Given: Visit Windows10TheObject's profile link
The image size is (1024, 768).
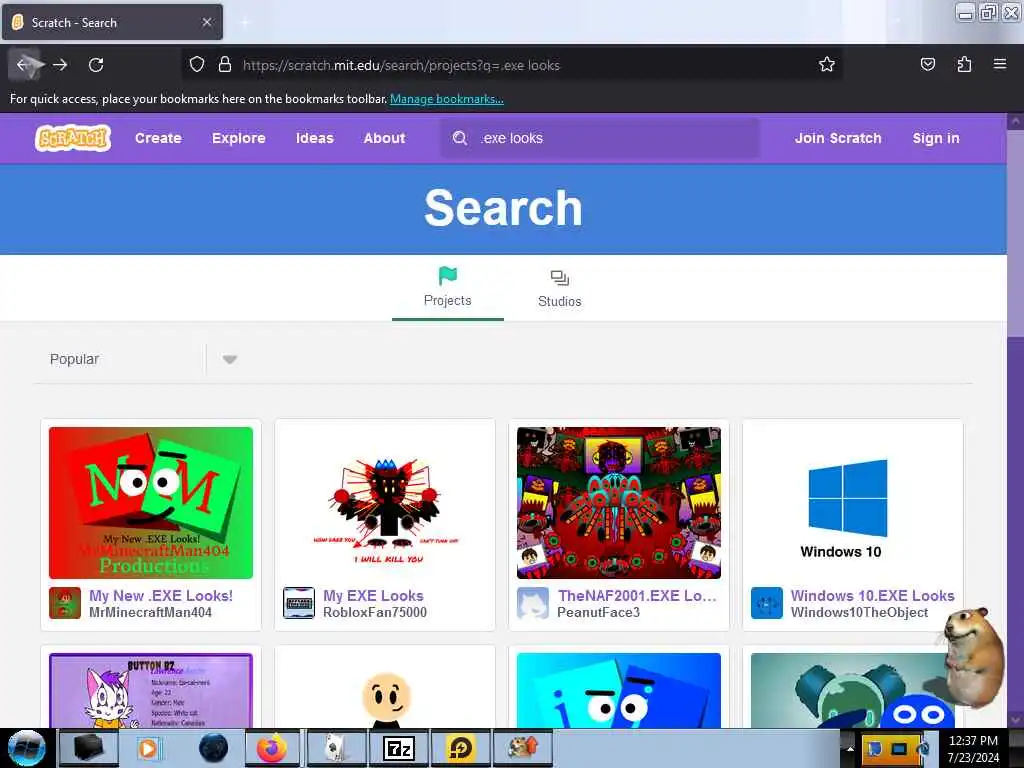Looking at the screenshot, I should tap(859, 613).
